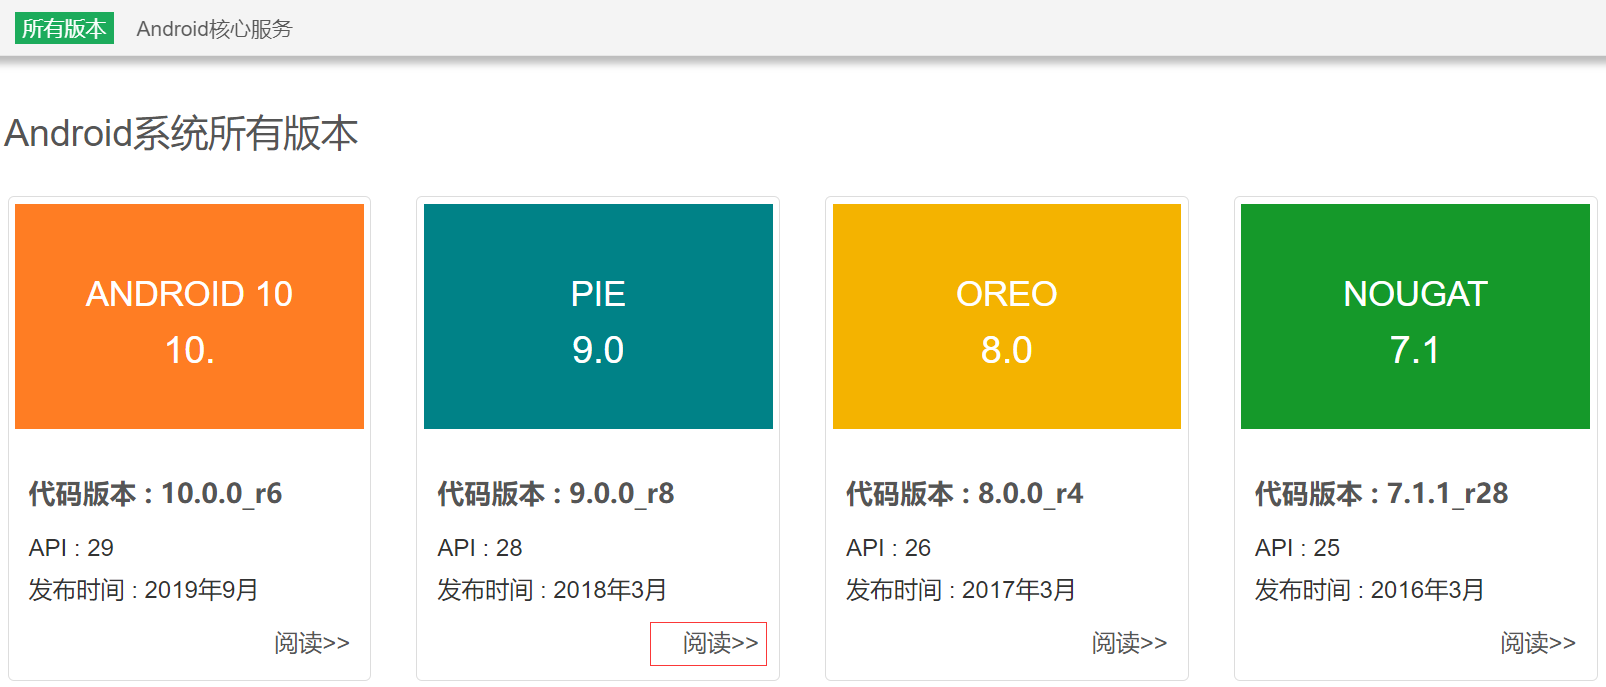This screenshot has width=1606, height=687.
Task: Open 阅读>> link in NOUGAT card
Action: pos(1538,643)
